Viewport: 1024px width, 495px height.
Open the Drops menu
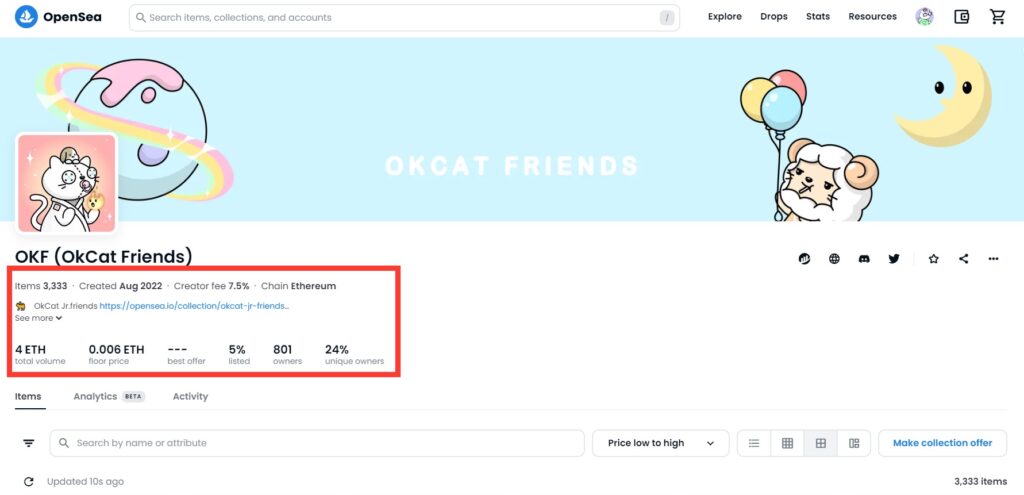774,17
